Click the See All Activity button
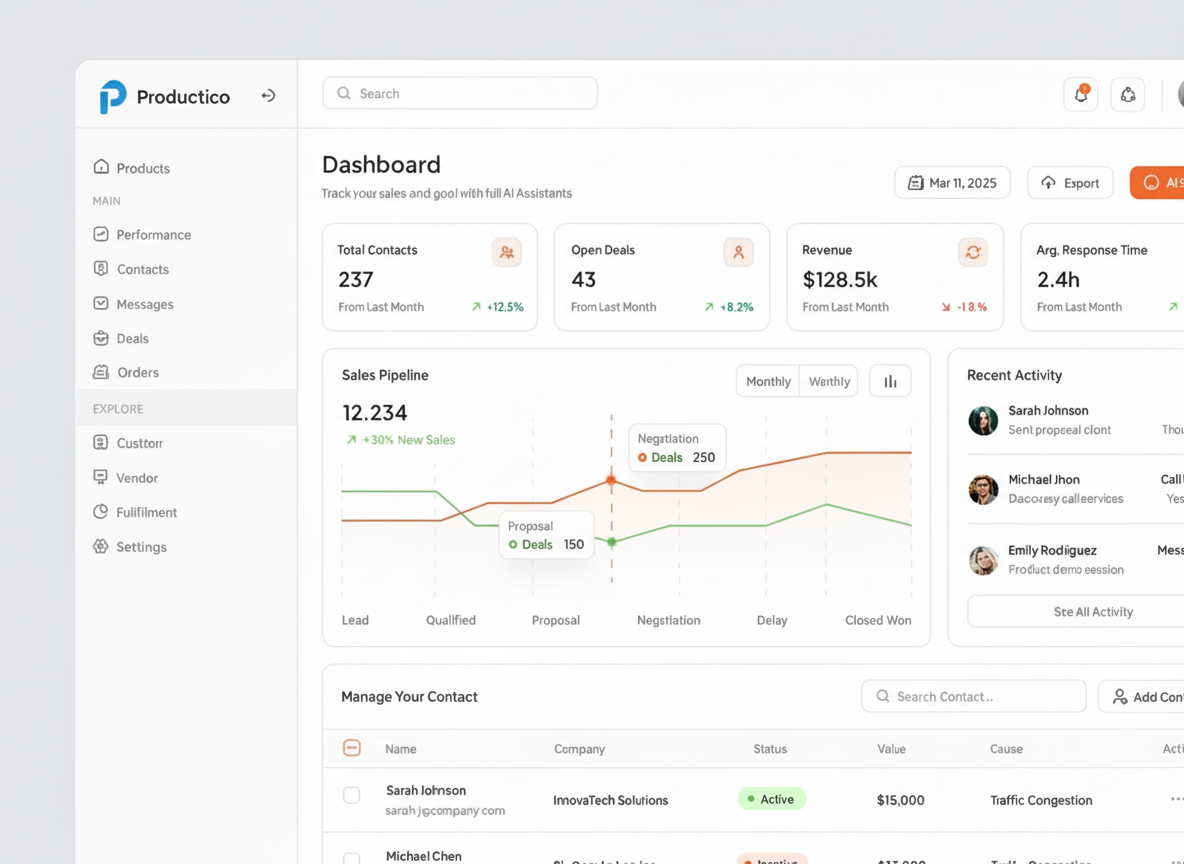The width and height of the screenshot is (1184, 864). (x=1092, y=612)
